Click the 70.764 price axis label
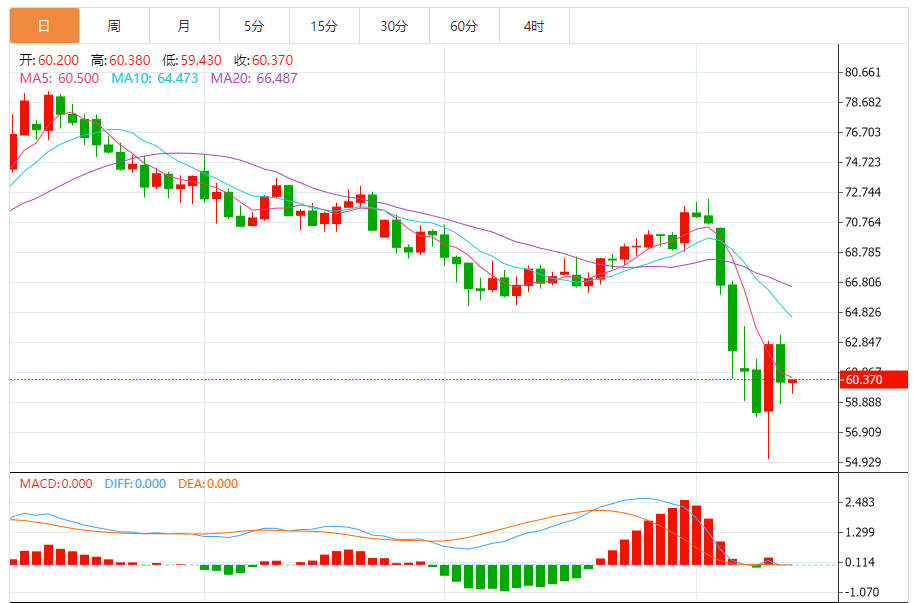Screen dimensions: 913x603 tap(863, 222)
